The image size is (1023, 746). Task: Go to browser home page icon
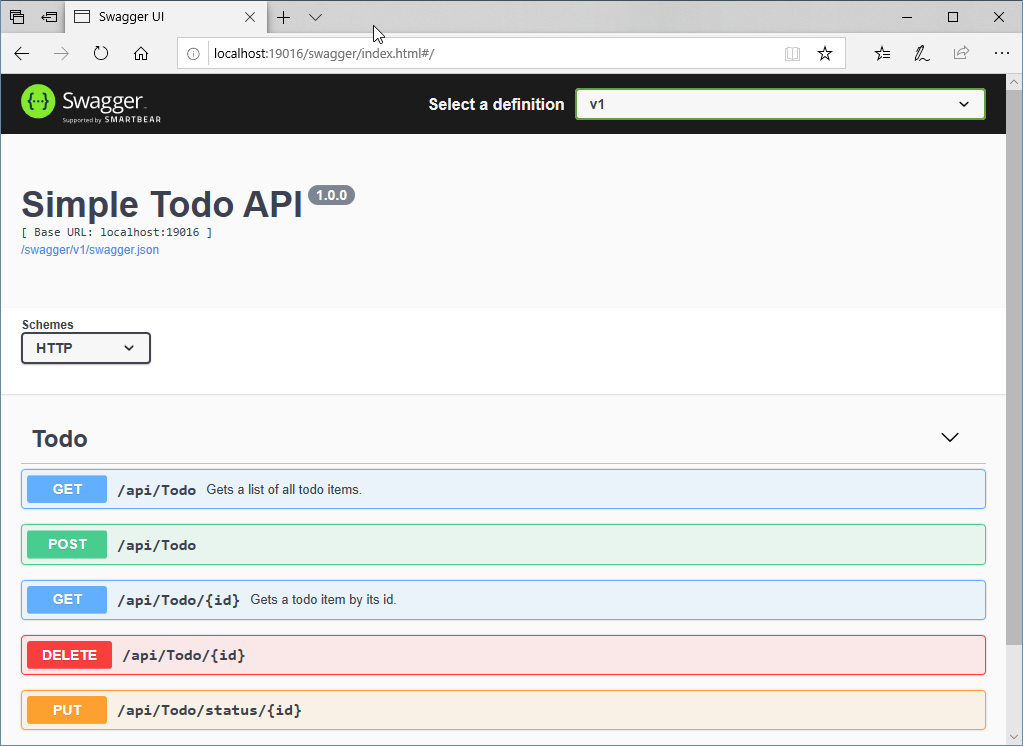coord(141,54)
